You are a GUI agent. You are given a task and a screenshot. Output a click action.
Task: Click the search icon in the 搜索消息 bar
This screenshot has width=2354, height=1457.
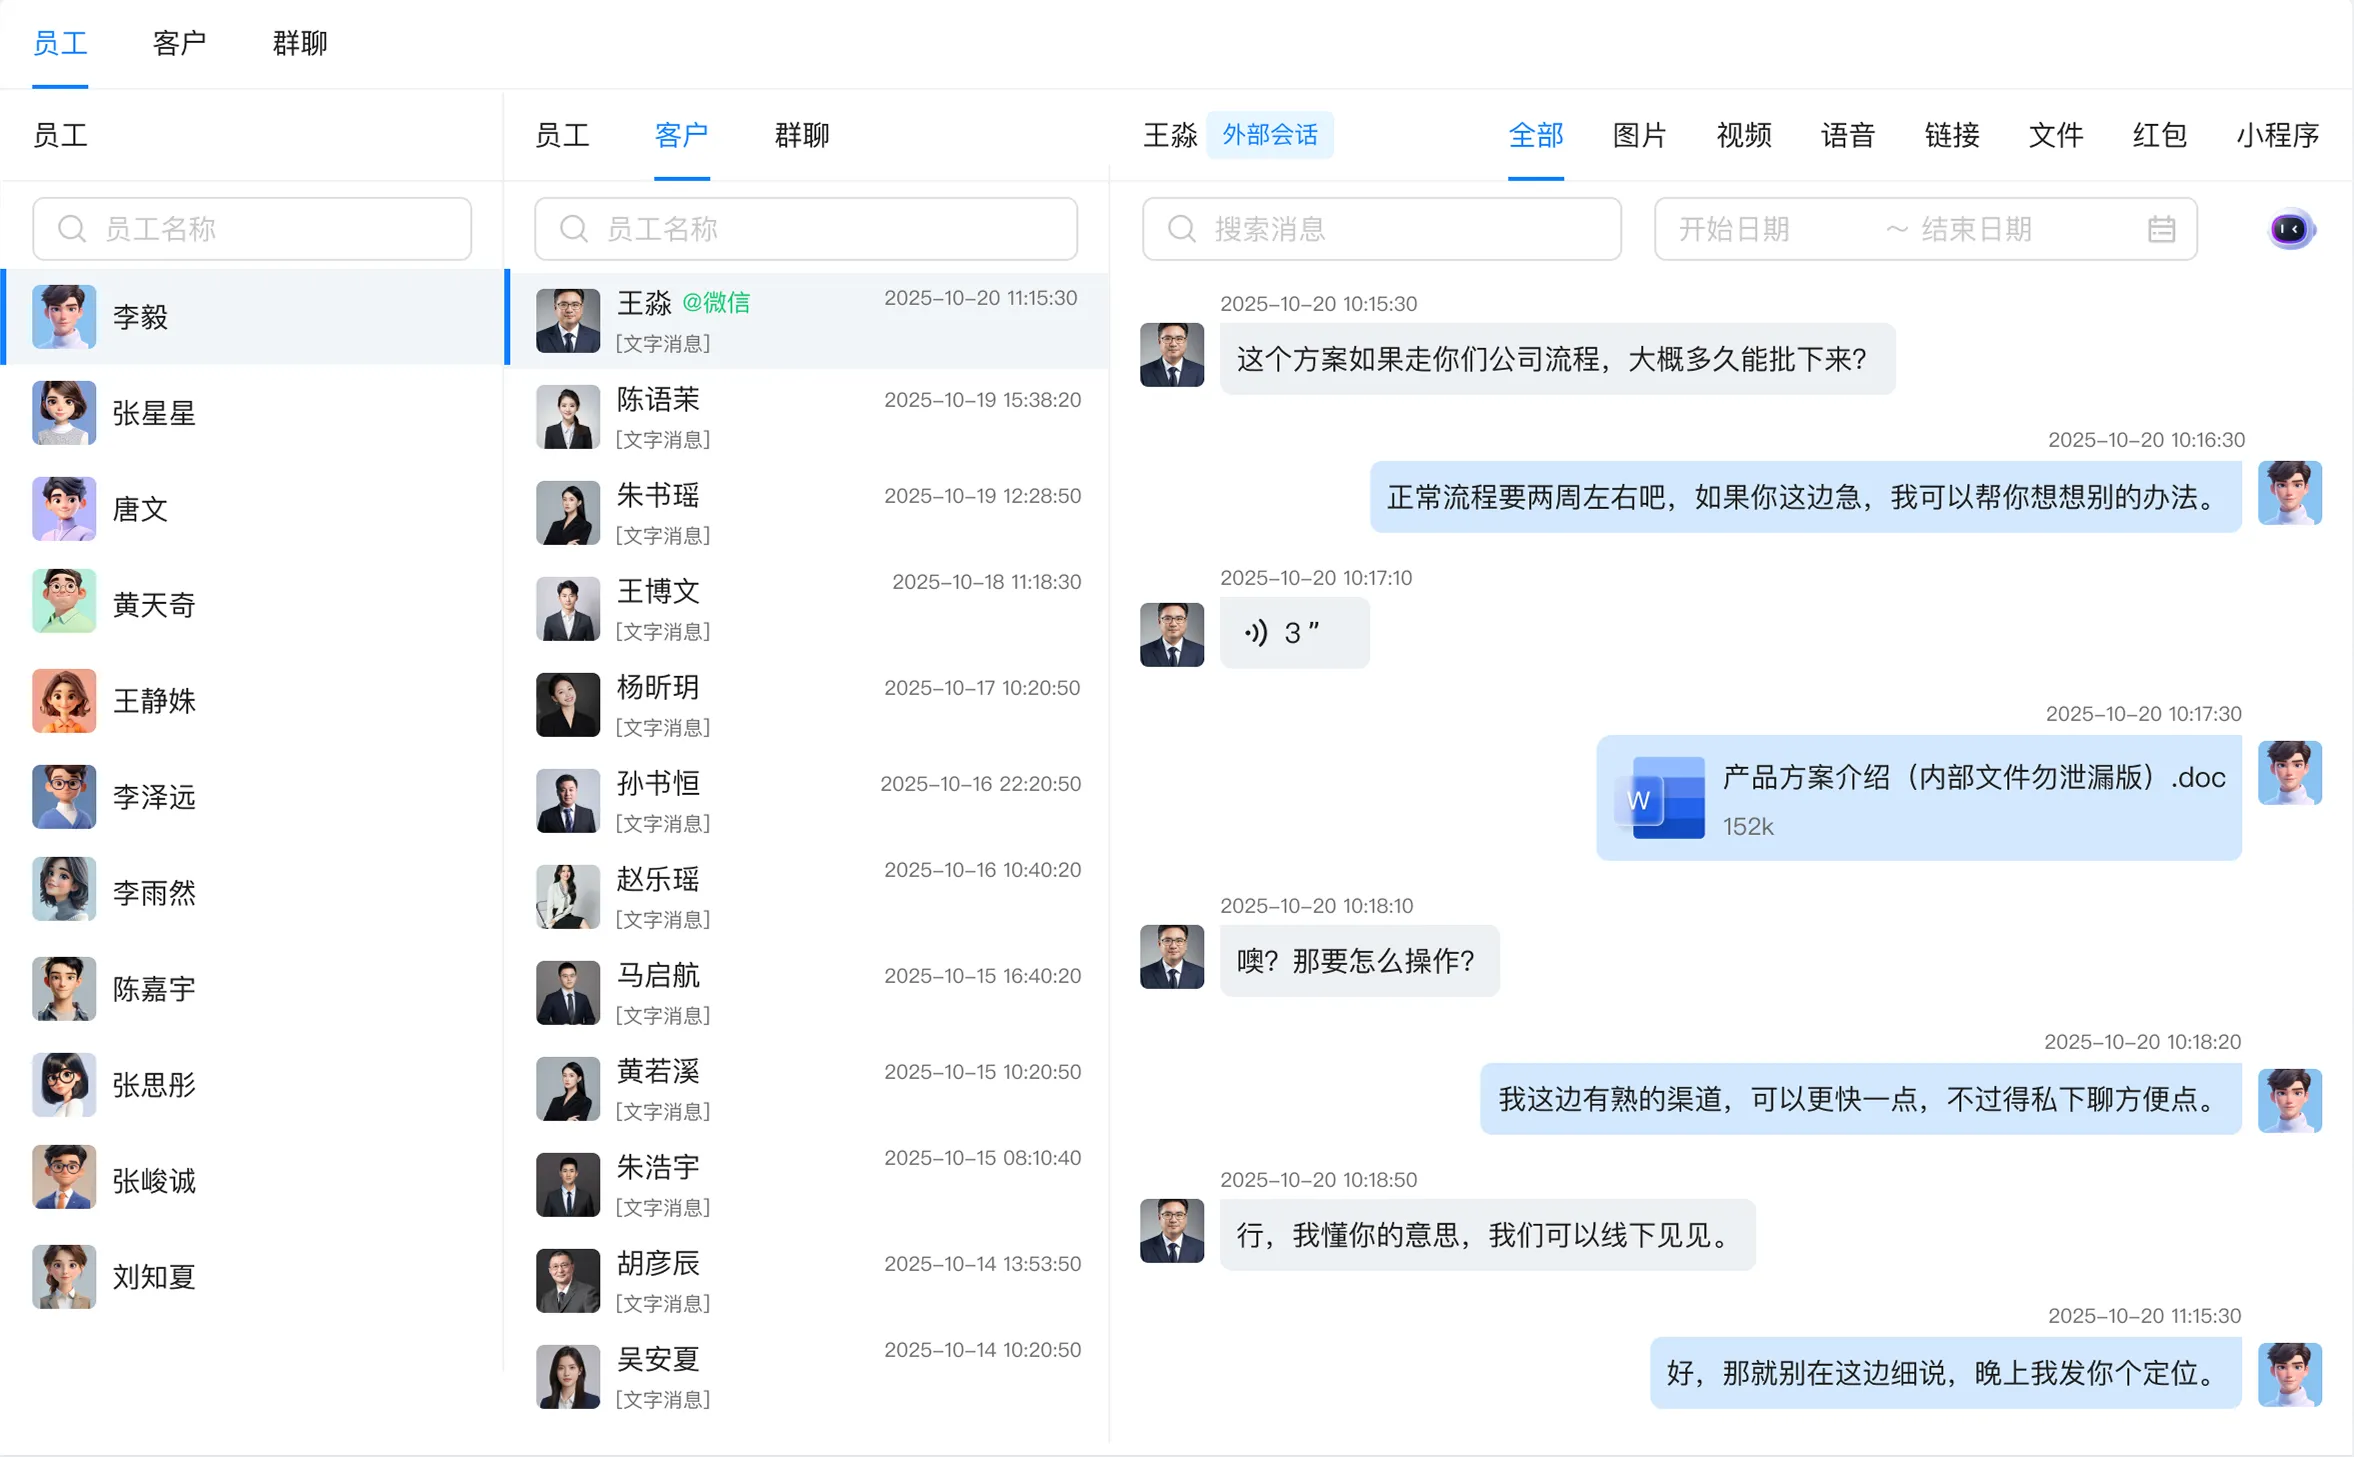(x=1180, y=228)
